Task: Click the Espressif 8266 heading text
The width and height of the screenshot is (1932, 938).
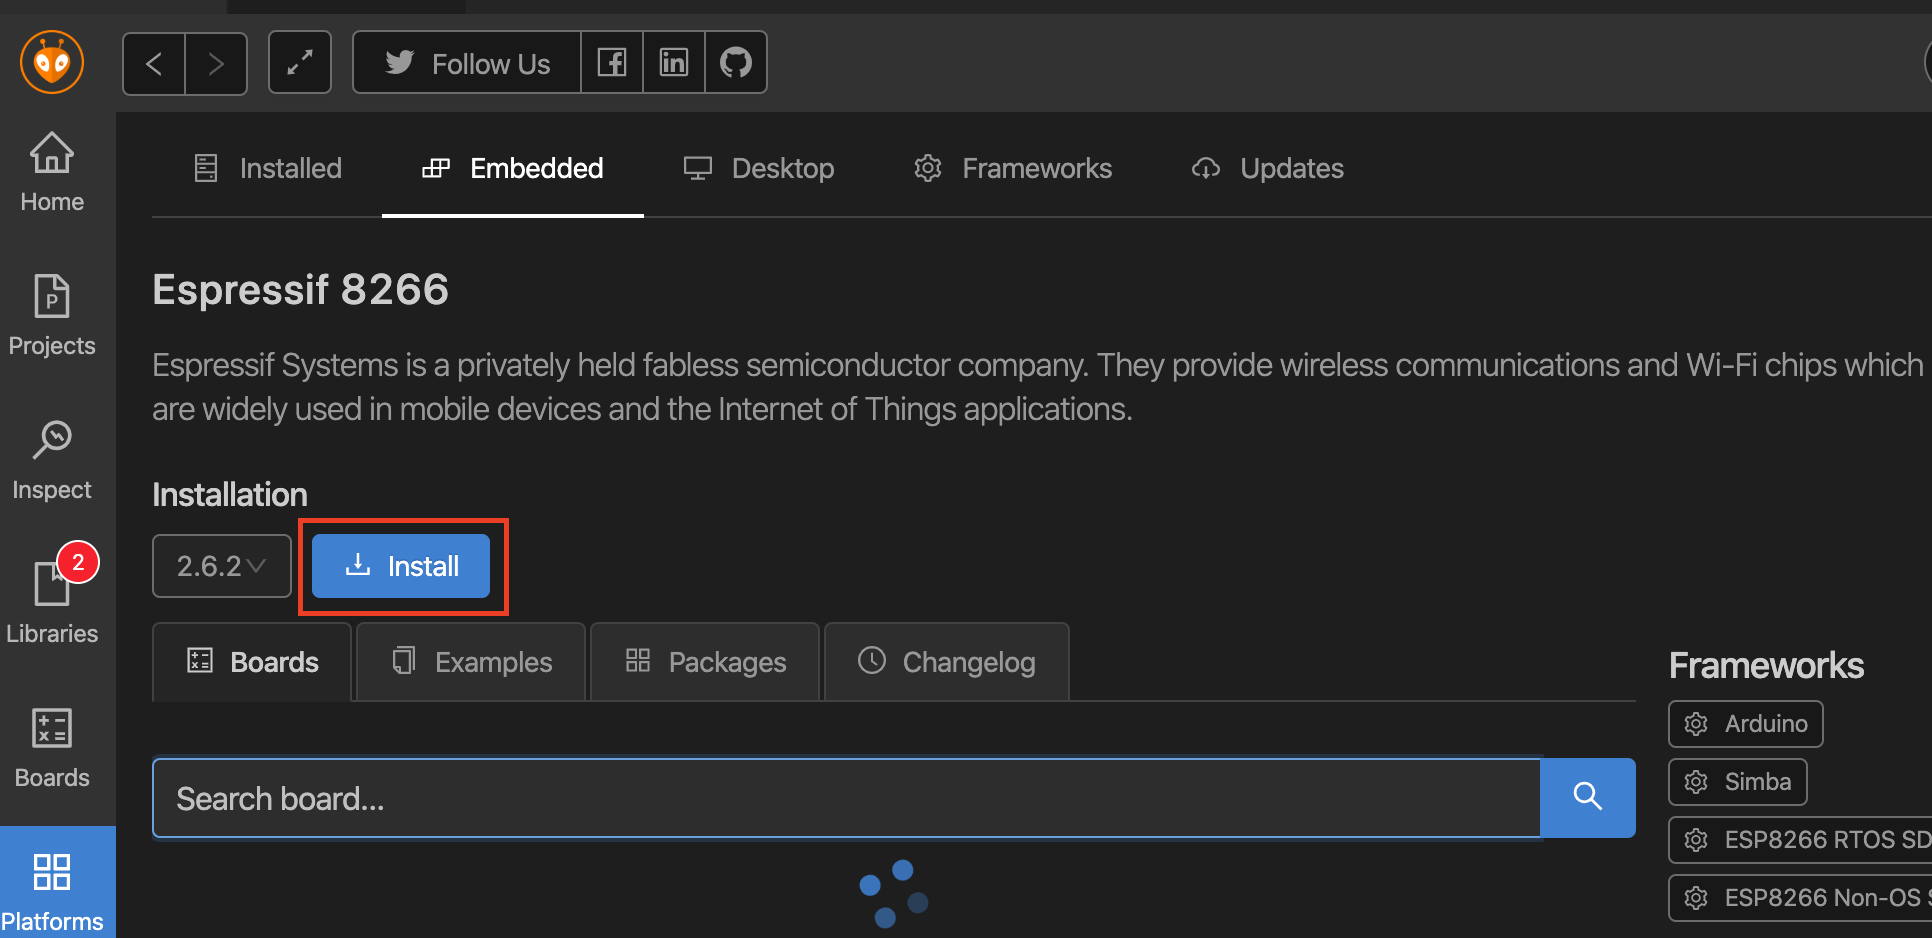Action: click(x=301, y=290)
